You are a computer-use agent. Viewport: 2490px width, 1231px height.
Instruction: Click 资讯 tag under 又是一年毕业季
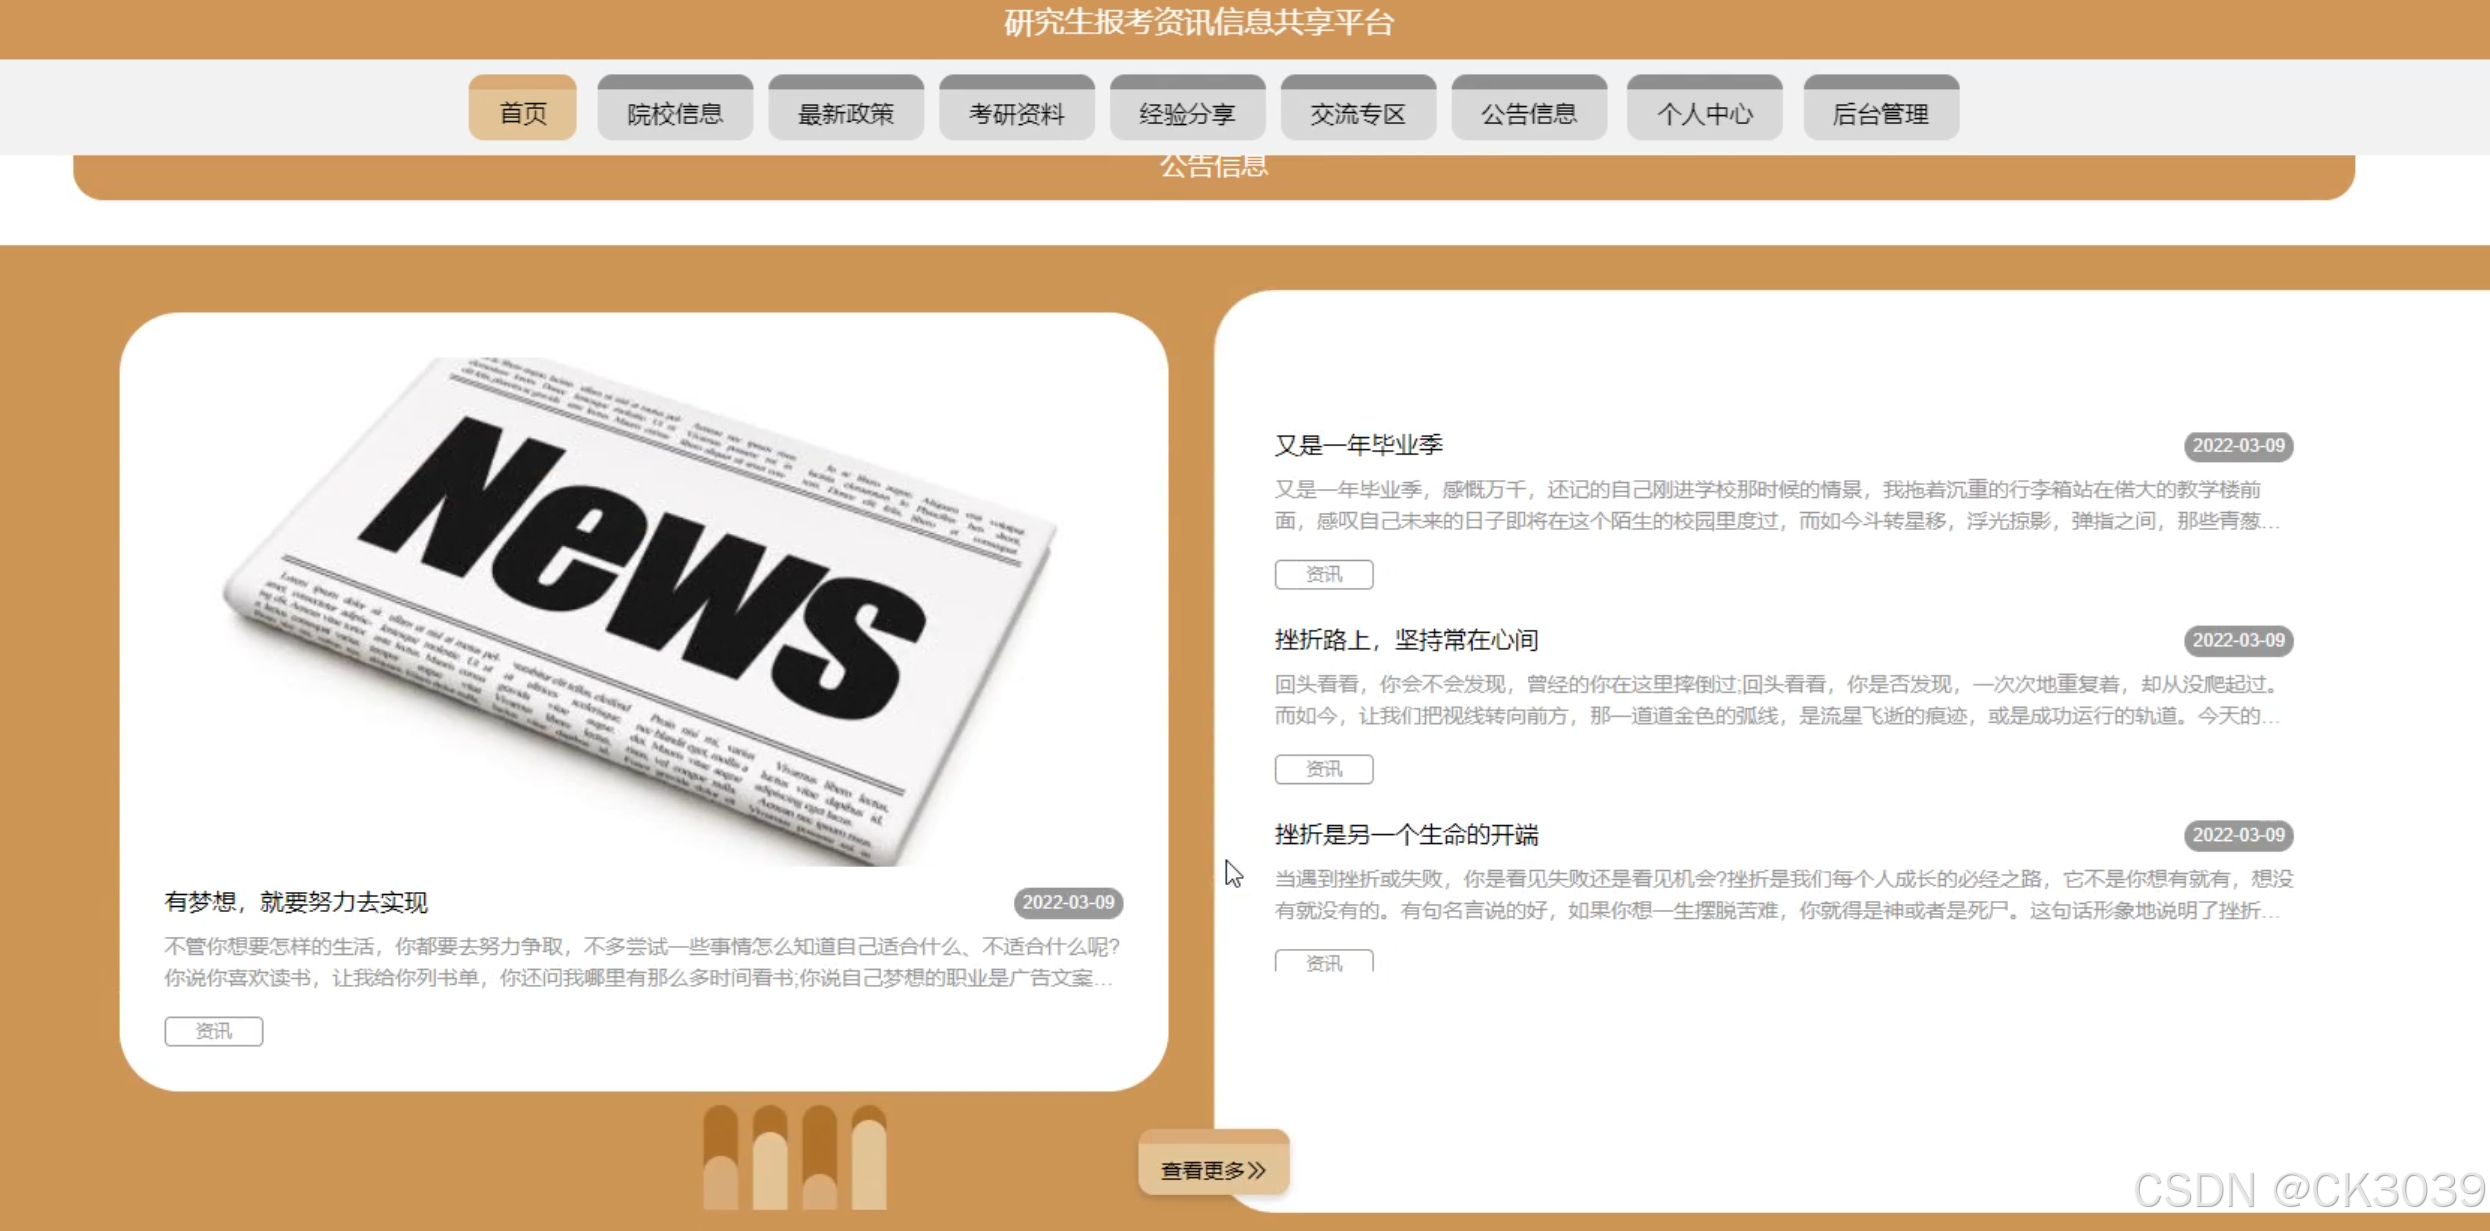pyautogui.click(x=1323, y=574)
